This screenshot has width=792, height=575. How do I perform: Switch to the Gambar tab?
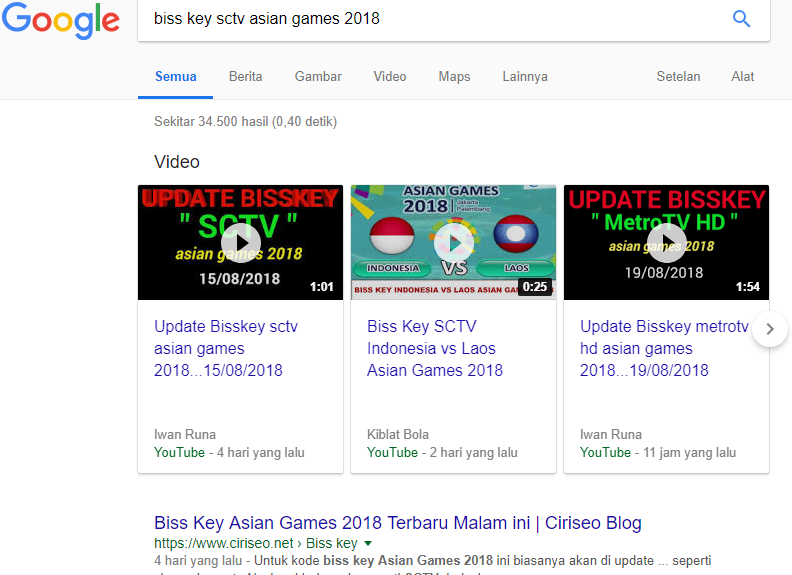318,77
